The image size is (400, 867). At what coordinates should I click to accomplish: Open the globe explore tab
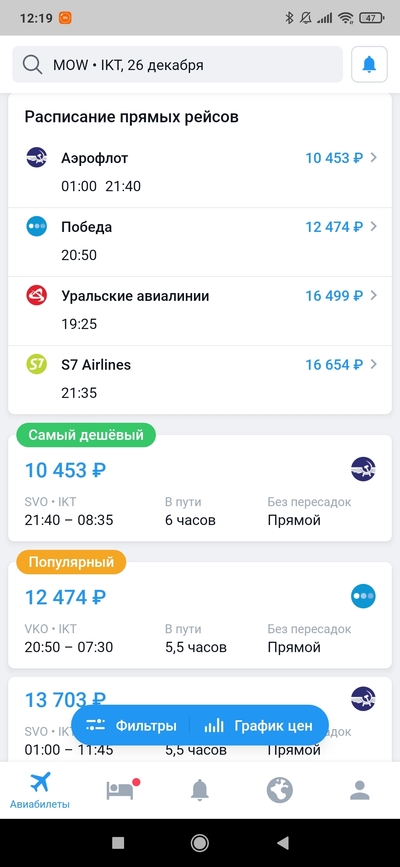(279, 790)
